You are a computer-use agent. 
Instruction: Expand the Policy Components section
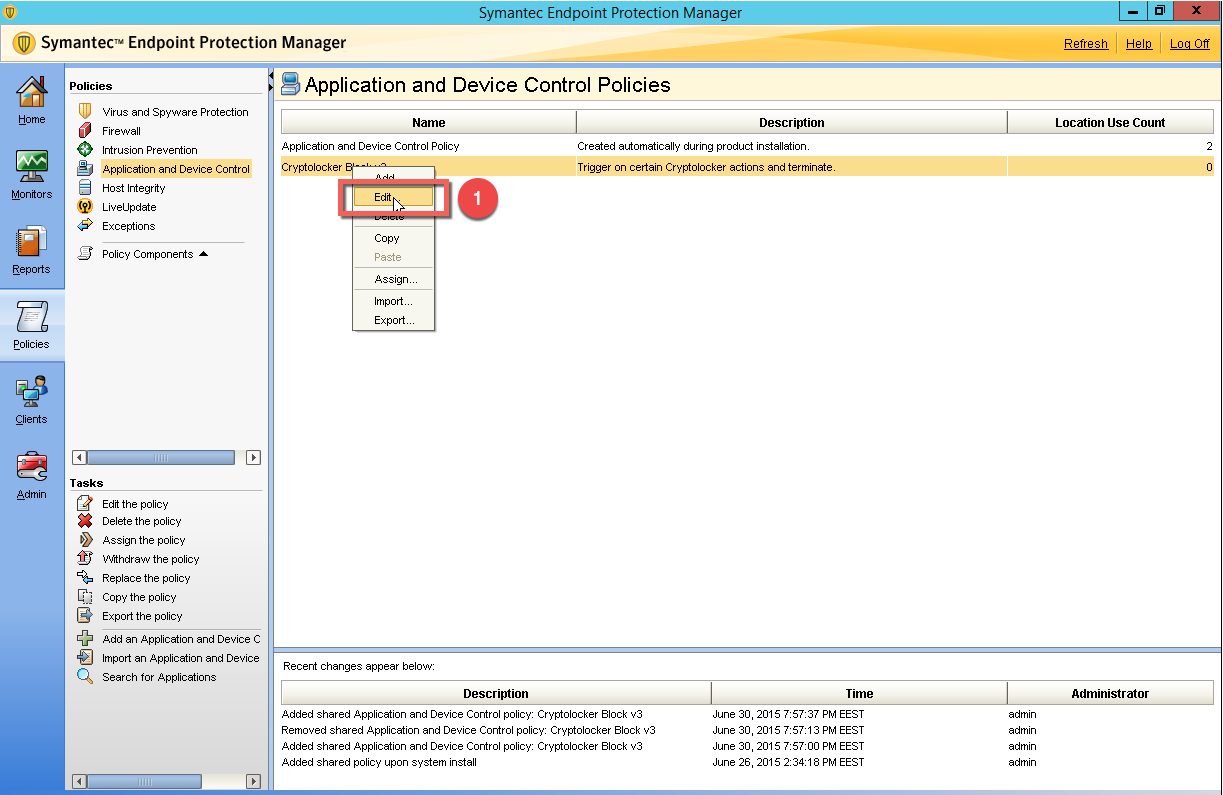[203, 254]
